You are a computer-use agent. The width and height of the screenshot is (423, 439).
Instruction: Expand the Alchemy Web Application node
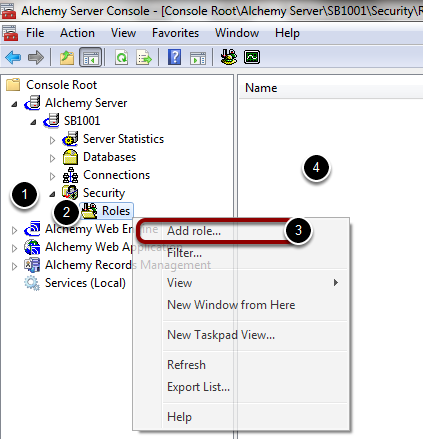(x=14, y=248)
